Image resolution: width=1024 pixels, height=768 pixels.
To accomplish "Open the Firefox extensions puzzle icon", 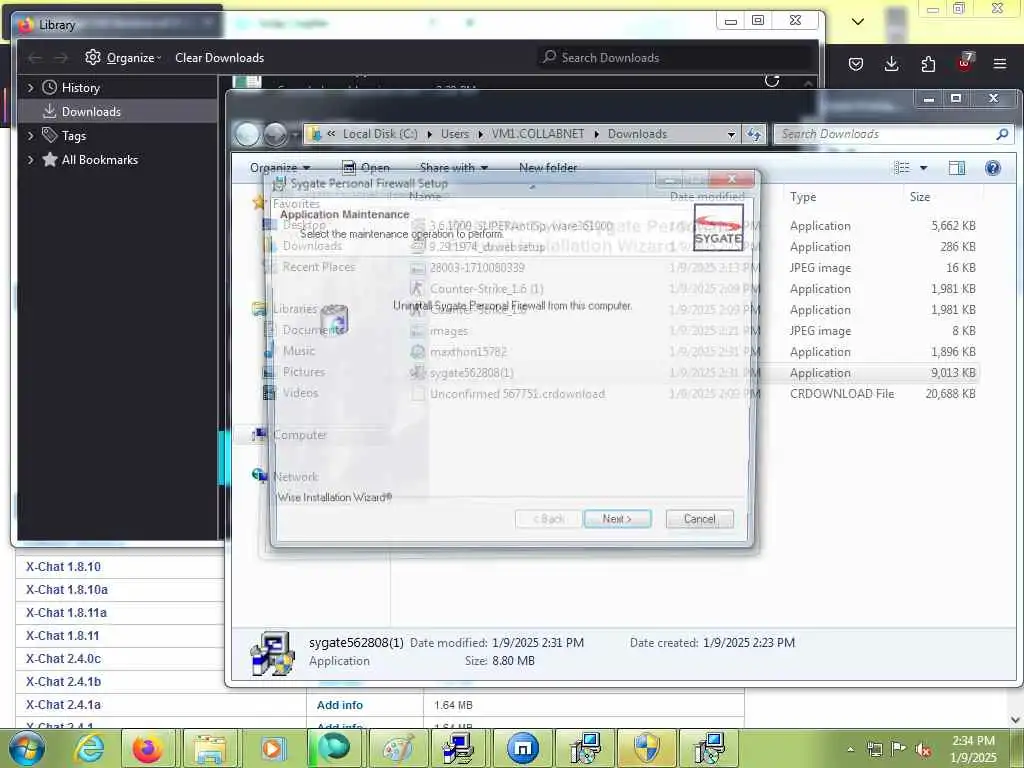I will 928,64.
